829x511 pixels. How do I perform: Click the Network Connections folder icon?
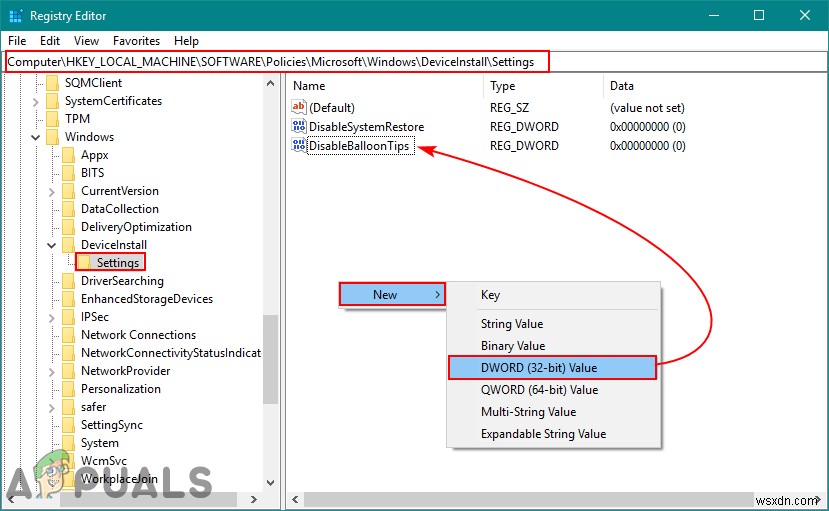click(68, 335)
